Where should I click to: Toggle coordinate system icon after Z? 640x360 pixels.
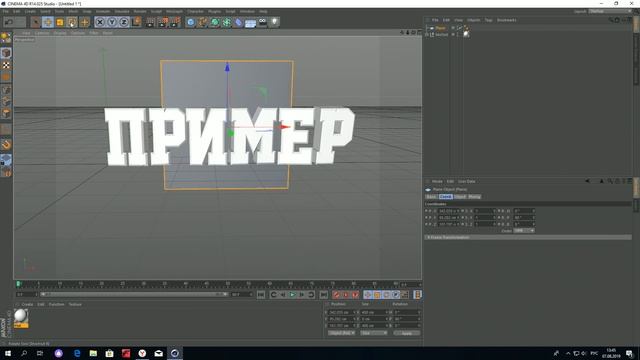pyautogui.click(x=136, y=22)
